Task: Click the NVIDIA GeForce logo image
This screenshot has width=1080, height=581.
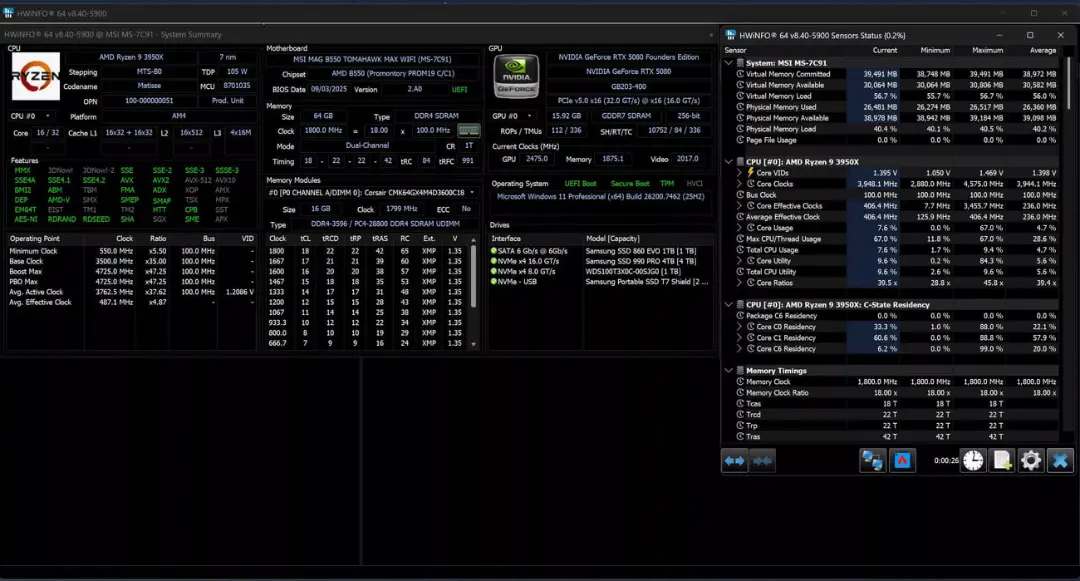Action: coord(517,76)
